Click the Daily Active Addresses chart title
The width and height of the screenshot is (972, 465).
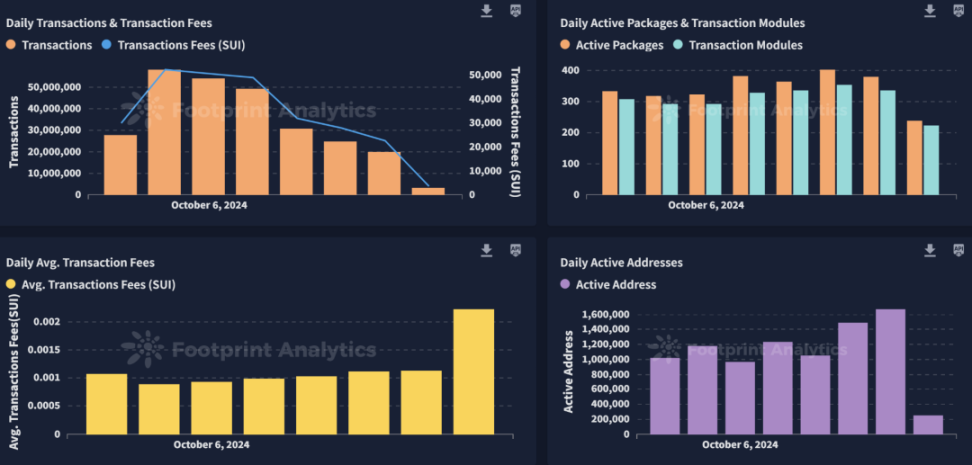(621, 263)
